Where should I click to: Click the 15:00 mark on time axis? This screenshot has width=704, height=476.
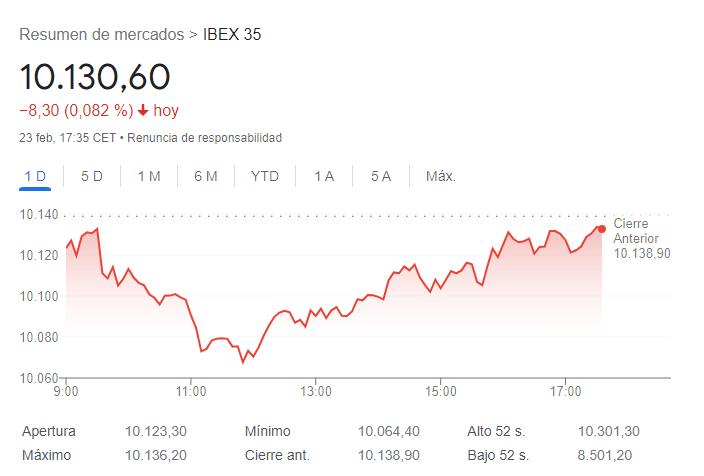pyautogui.click(x=440, y=390)
